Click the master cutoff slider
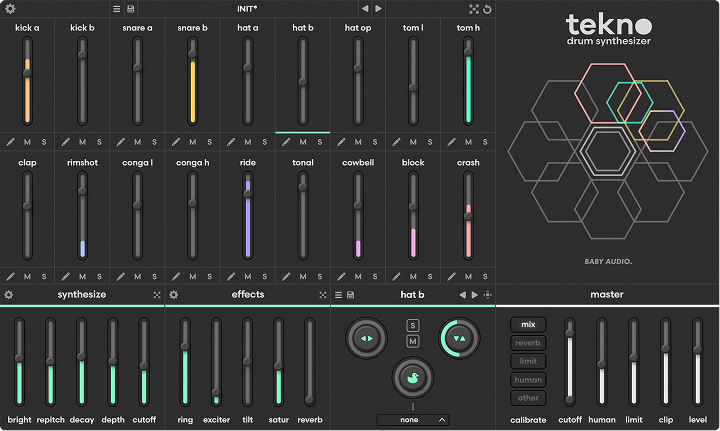The width and height of the screenshot is (720, 431). pyautogui.click(x=570, y=362)
